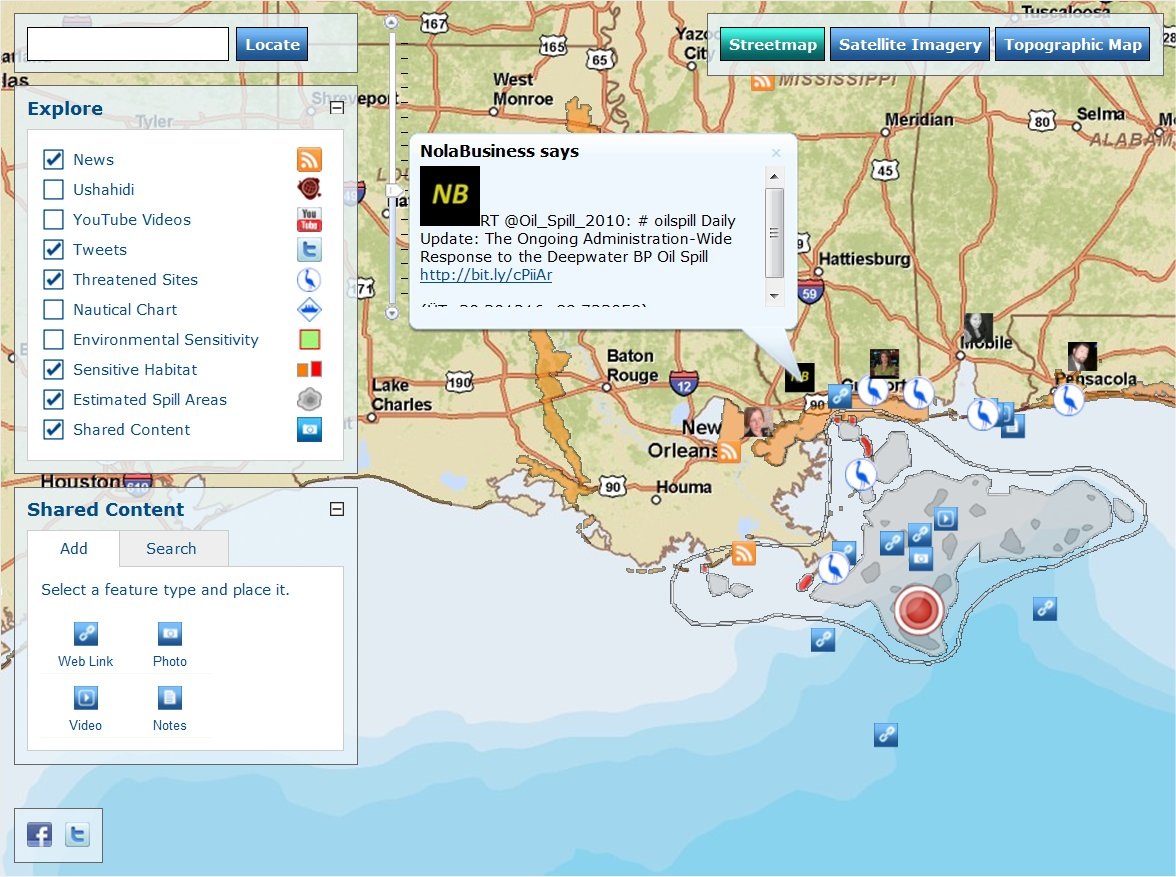Share on Facebook
Image resolution: width=1176 pixels, height=877 pixels.
[x=40, y=834]
